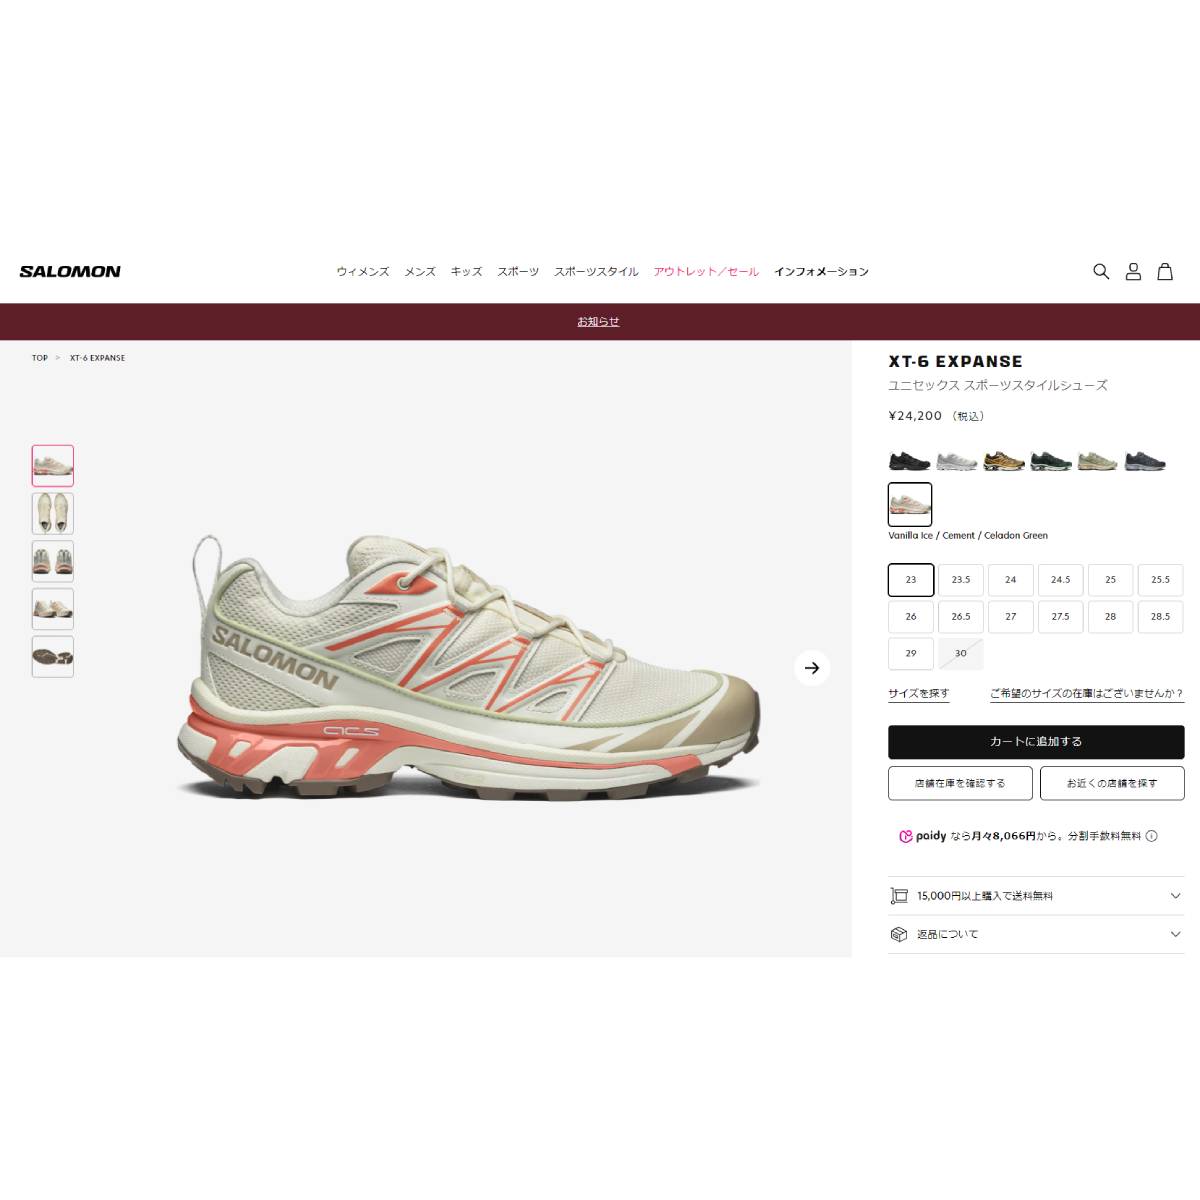
Task: Open the shopping bag icon
Action: (x=1165, y=271)
